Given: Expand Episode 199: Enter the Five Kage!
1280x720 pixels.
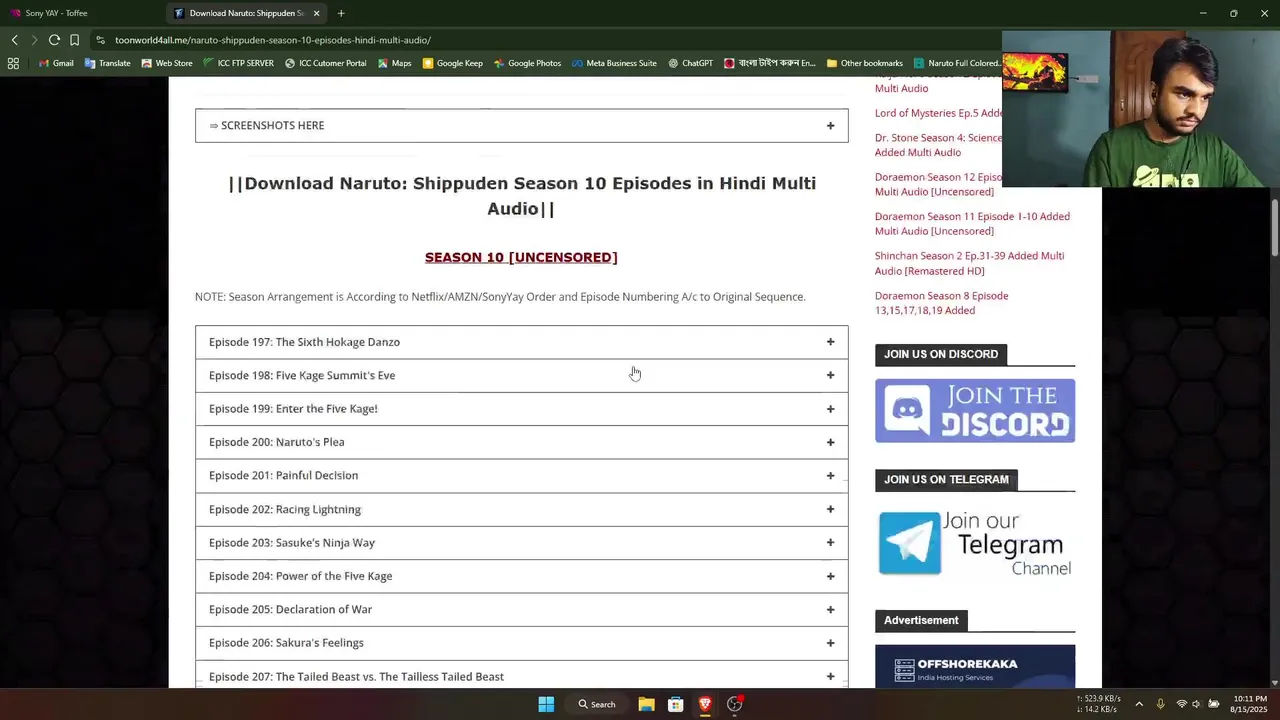Looking at the screenshot, I should pos(521,409).
